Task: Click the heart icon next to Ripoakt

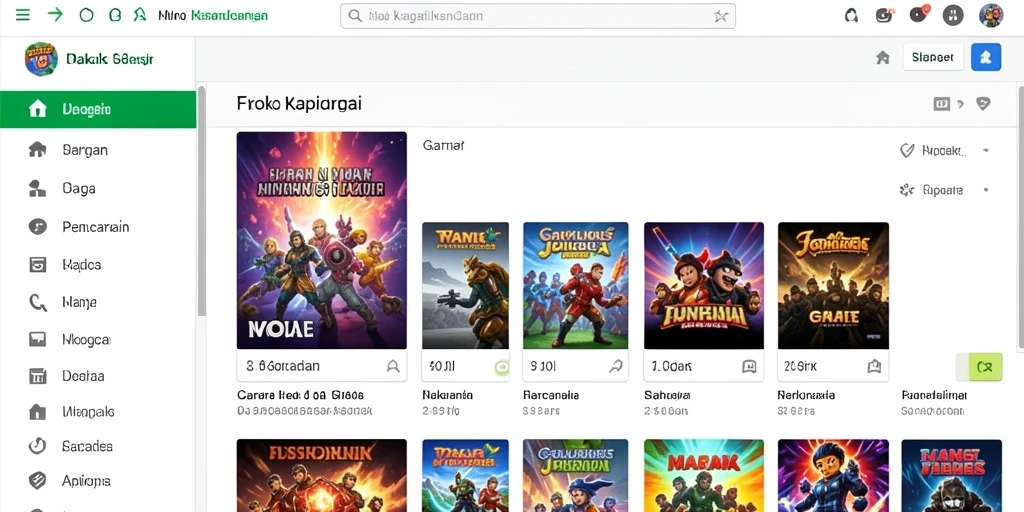Action: (x=907, y=151)
